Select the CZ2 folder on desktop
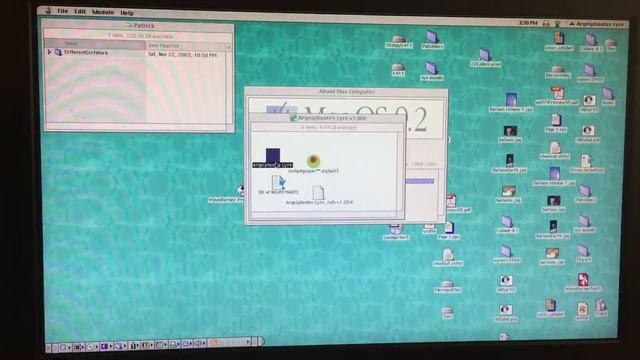Screen dimensions: 640x360 click(485, 58)
